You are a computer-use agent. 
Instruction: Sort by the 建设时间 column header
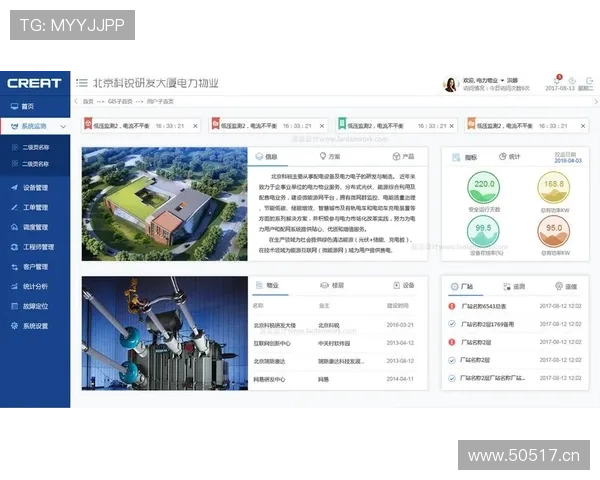(398, 305)
